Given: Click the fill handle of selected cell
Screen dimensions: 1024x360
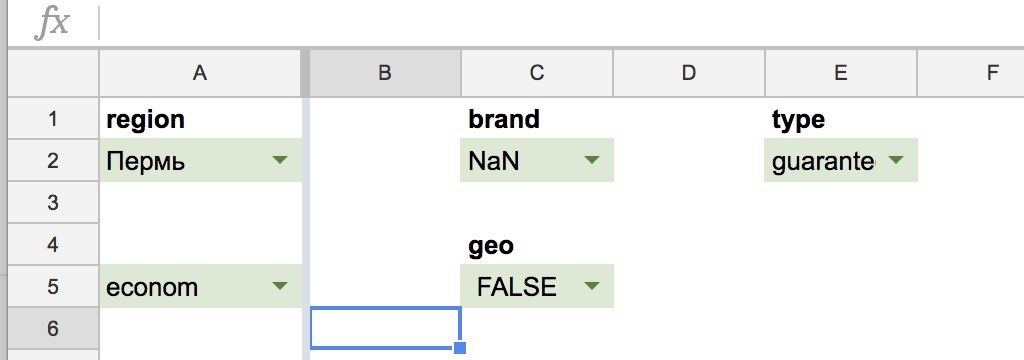Looking at the screenshot, I should (x=460, y=348).
